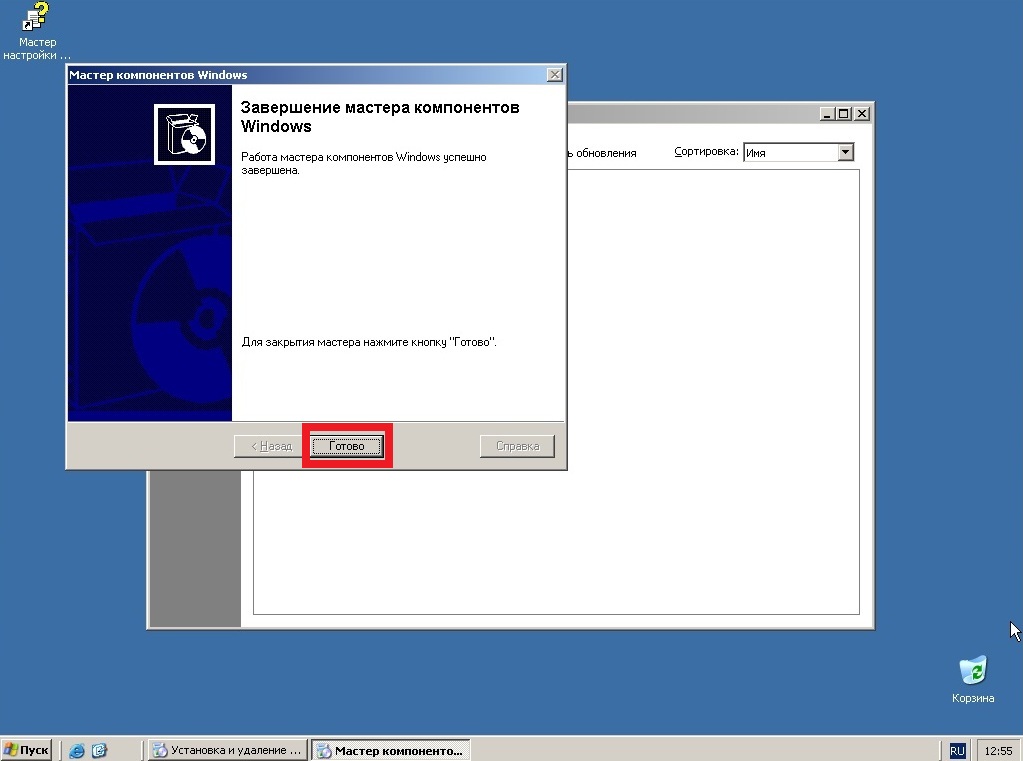
Task: Click the Для закрытия мастера нажмите instruction text
Action: [x=369, y=342]
